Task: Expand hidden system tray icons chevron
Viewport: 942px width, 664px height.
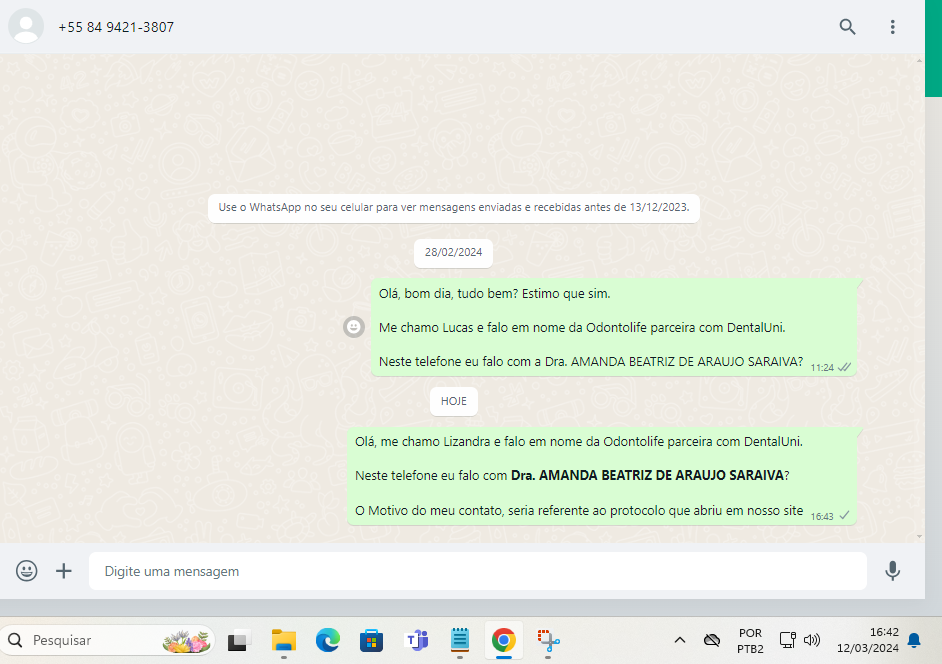Action: [680, 640]
